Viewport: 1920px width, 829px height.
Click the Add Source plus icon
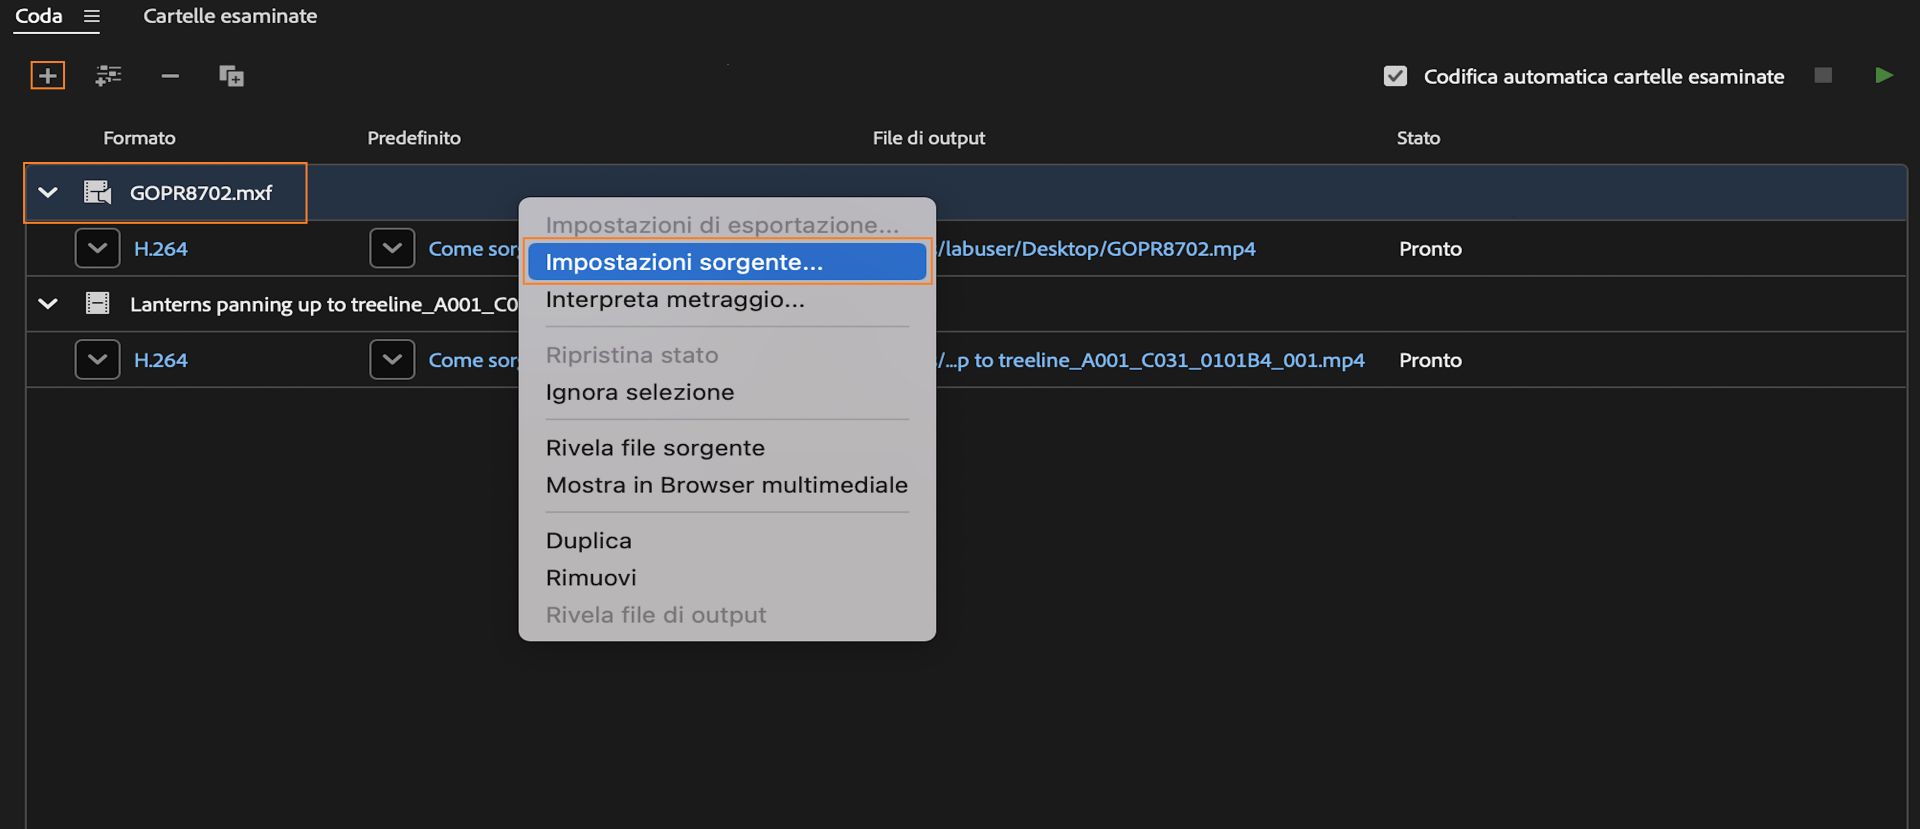click(47, 76)
